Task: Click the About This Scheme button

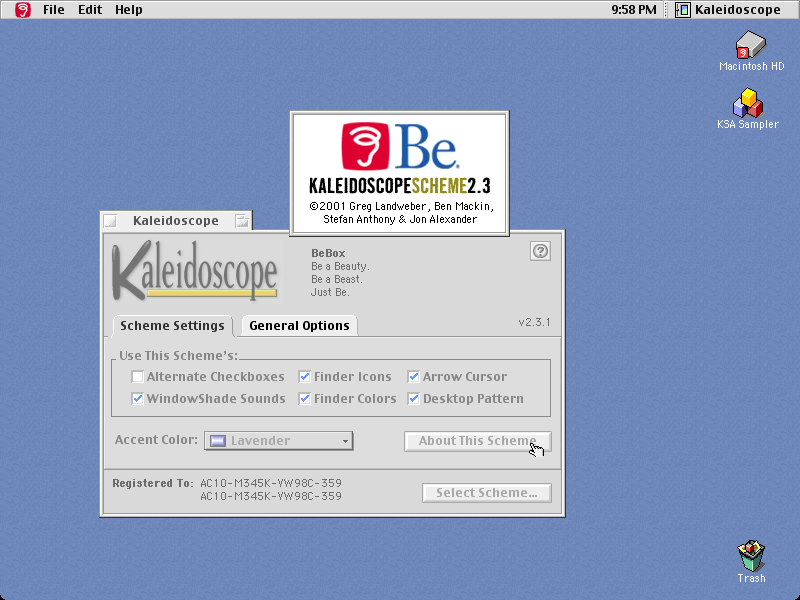Action: click(x=478, y=441)
